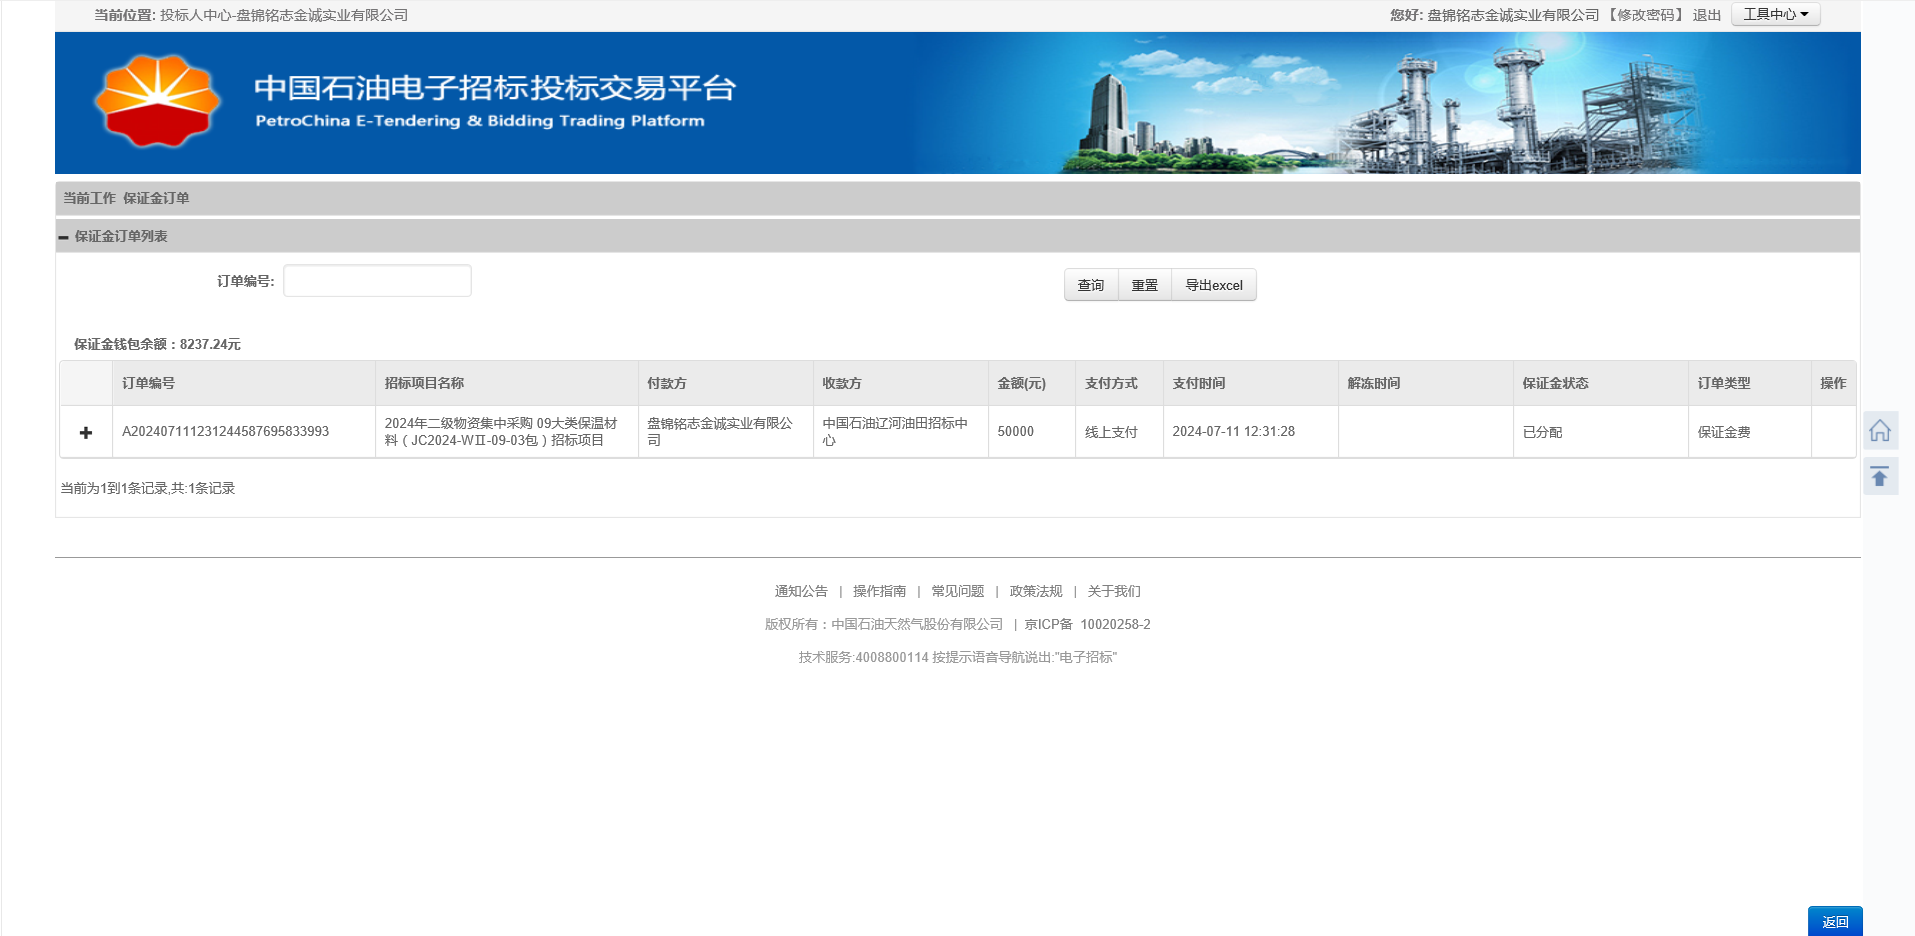Click the PetroChina sun logo
The width and height of the screenshot is (1915, 936).
tap(157, 101)
